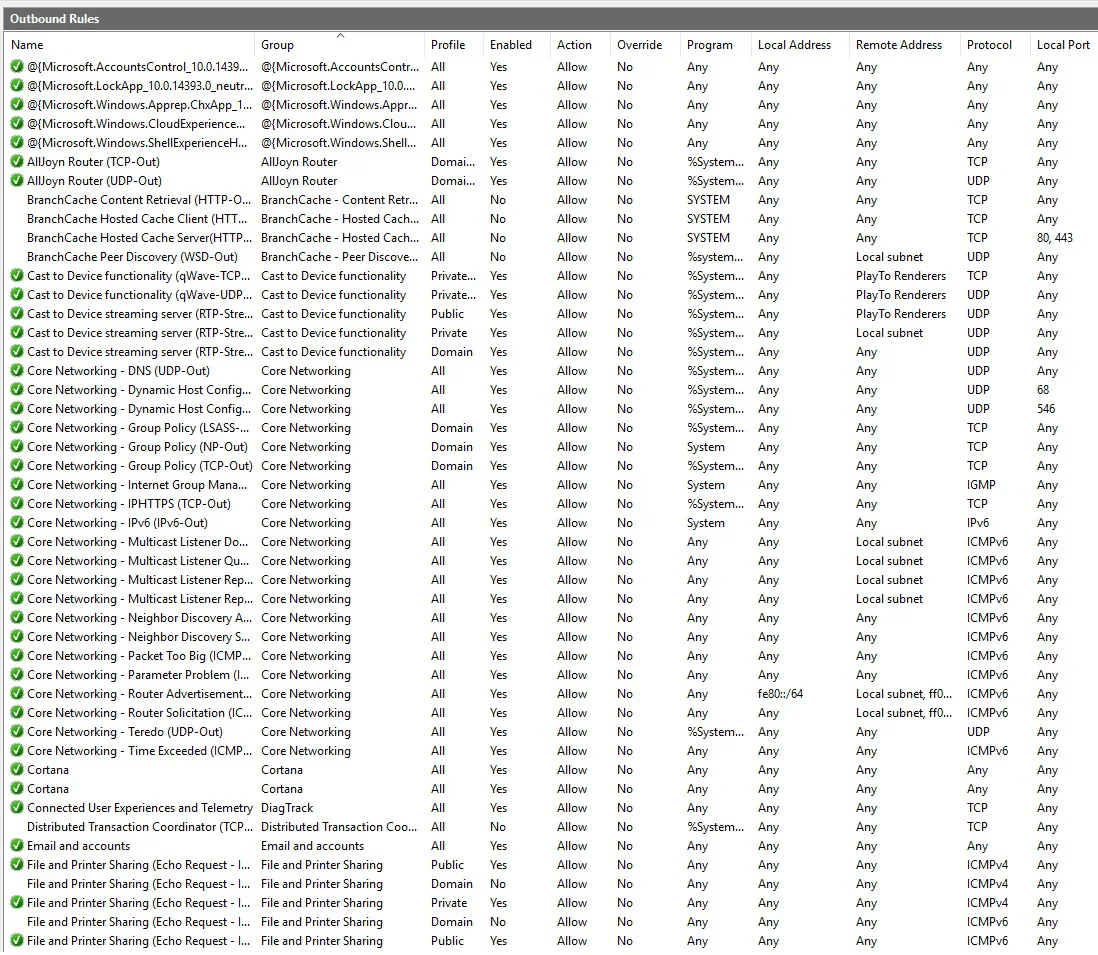
Task: Click check icon for Time Exceeded rule
Action: coord(17,751)
